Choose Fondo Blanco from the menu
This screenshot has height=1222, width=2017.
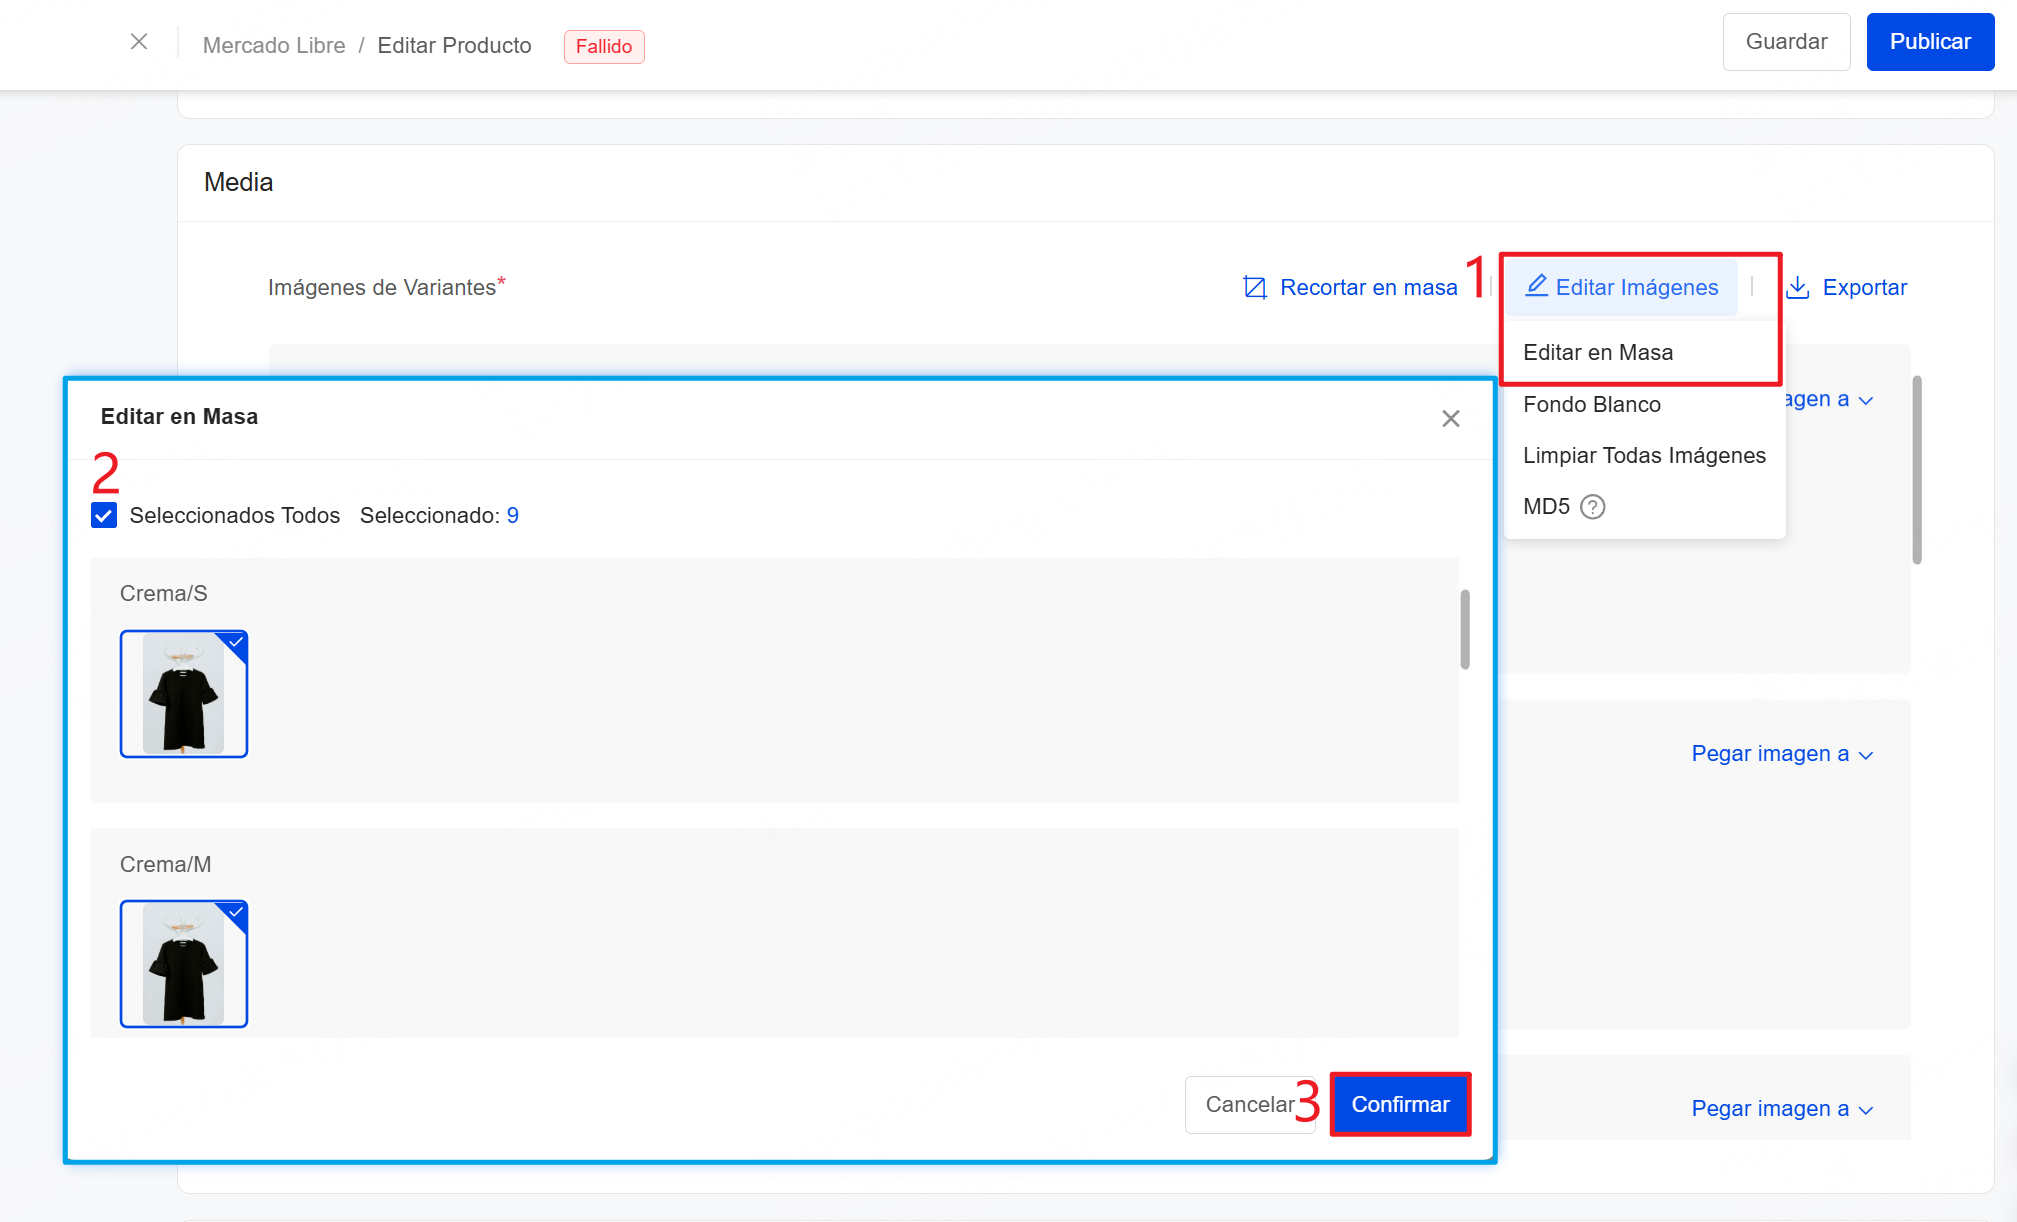pyautogui.click(x=1591, y=405)
